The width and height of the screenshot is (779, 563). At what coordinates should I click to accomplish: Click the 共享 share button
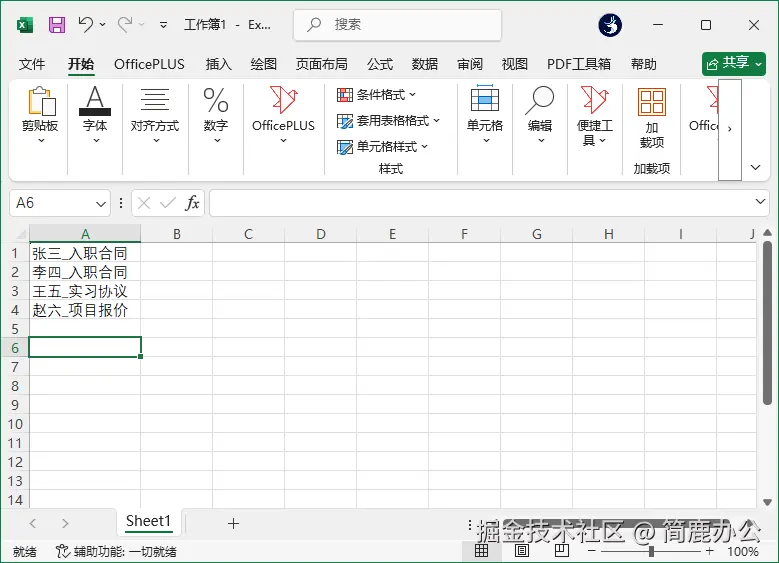734,64
